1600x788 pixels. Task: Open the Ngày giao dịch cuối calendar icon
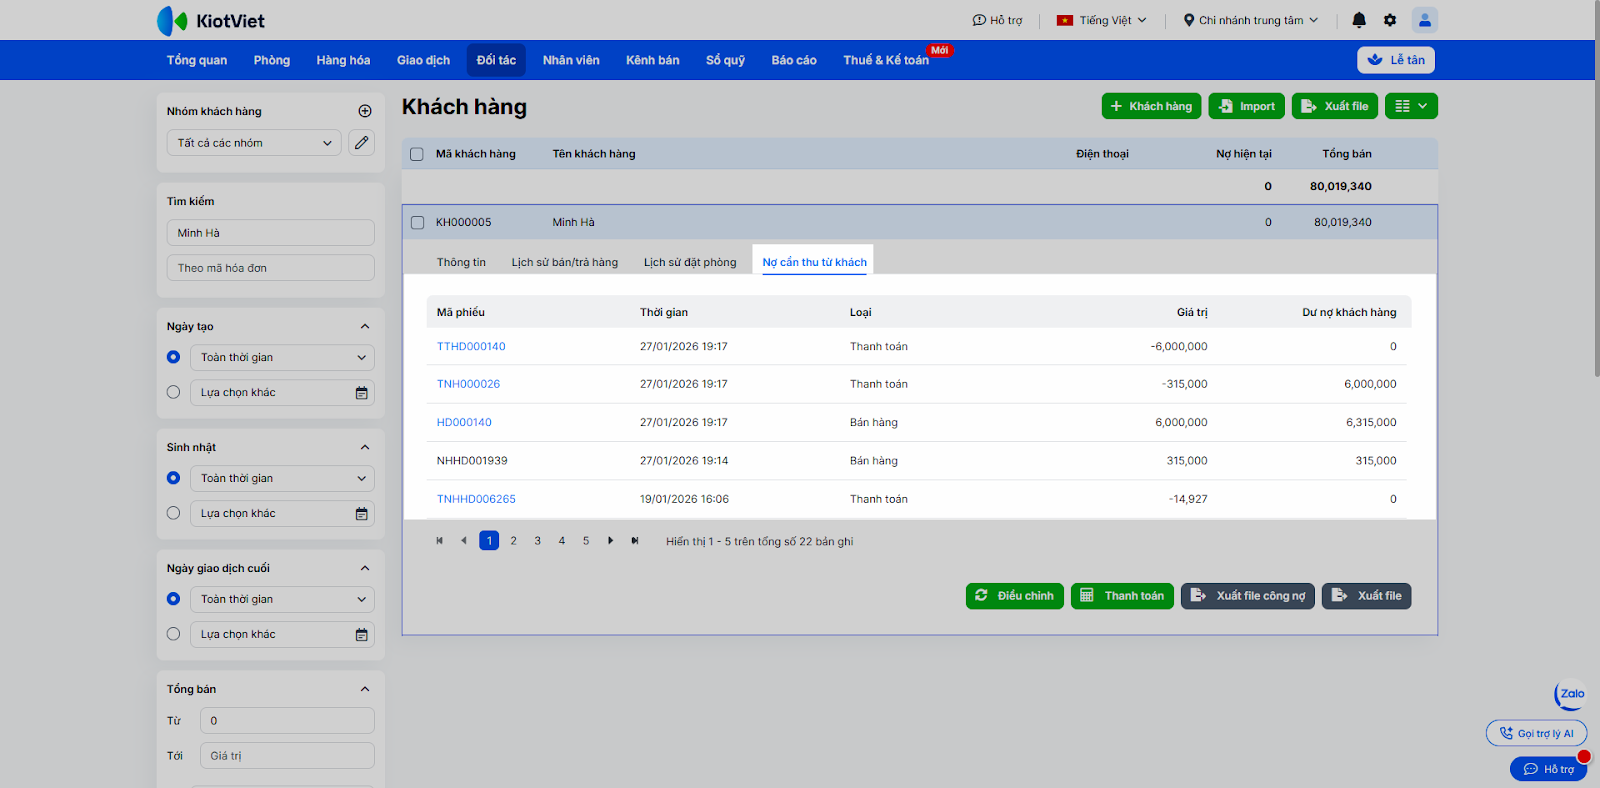coord(362,635)
